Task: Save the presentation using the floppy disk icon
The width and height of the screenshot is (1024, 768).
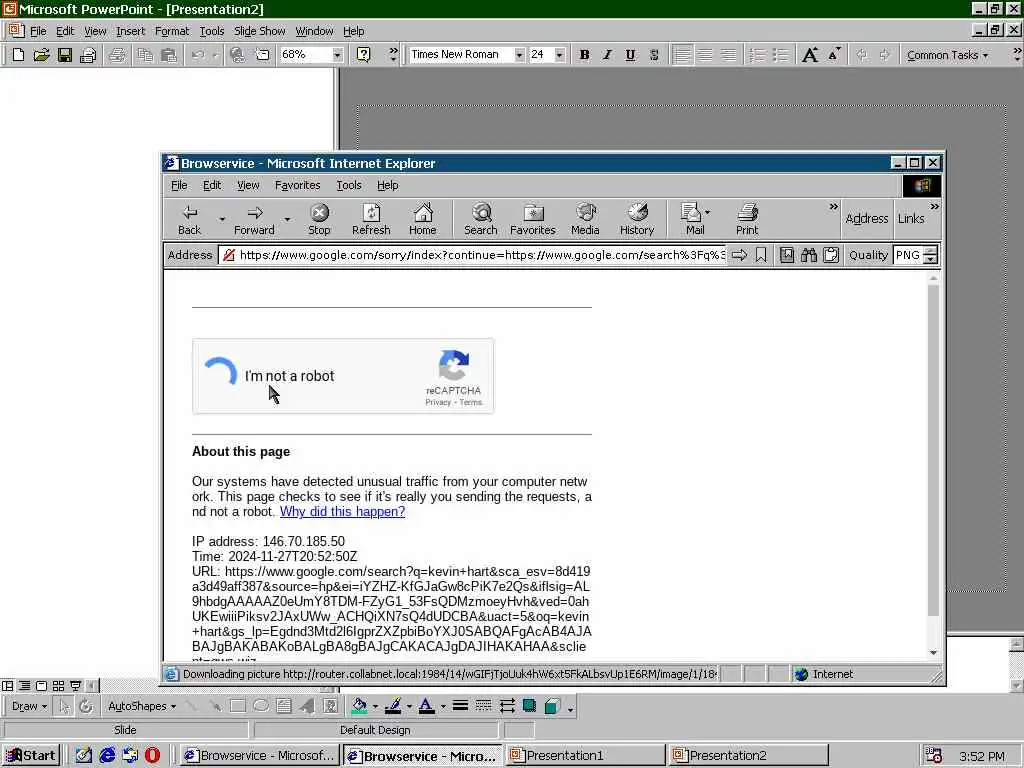Action: [x=65, y=55]
